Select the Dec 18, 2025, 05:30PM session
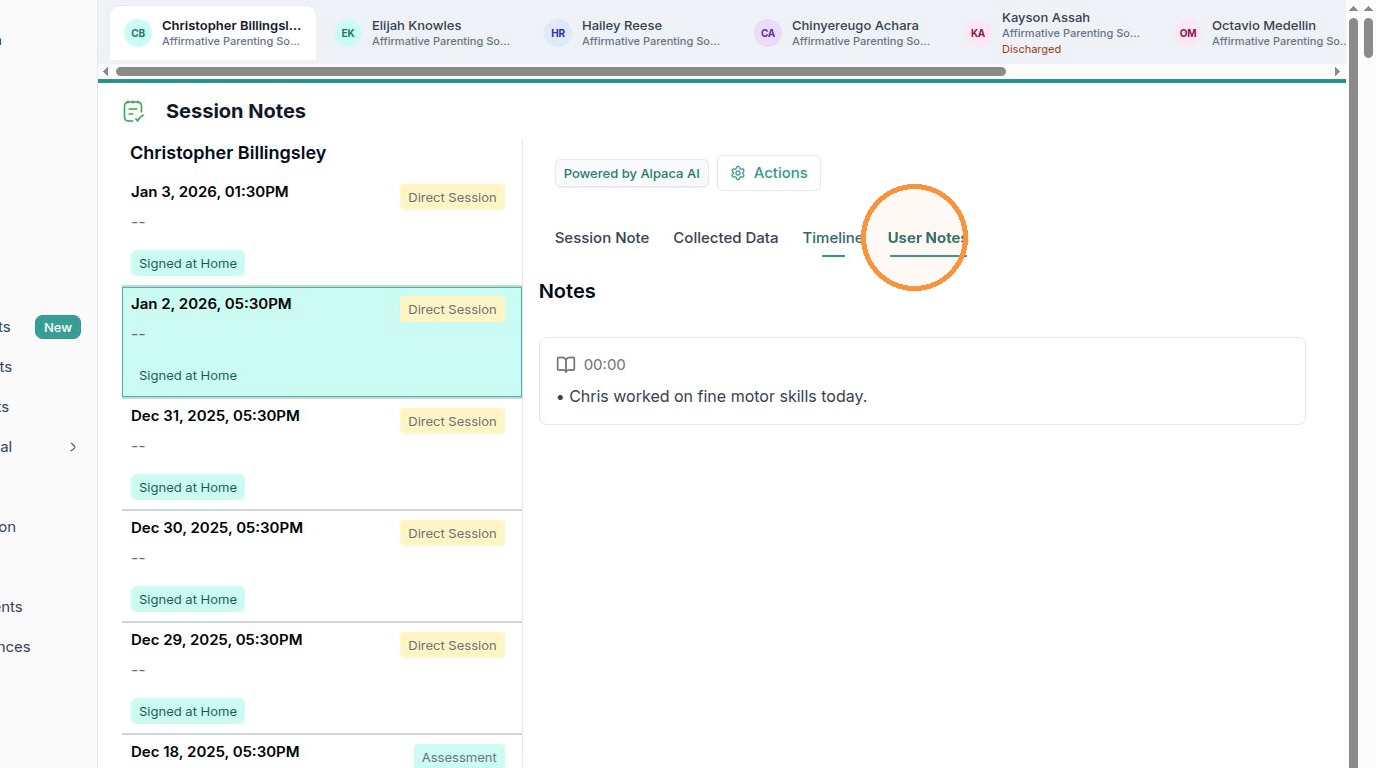Screen dimensions: 1376x768 (322, 752)
